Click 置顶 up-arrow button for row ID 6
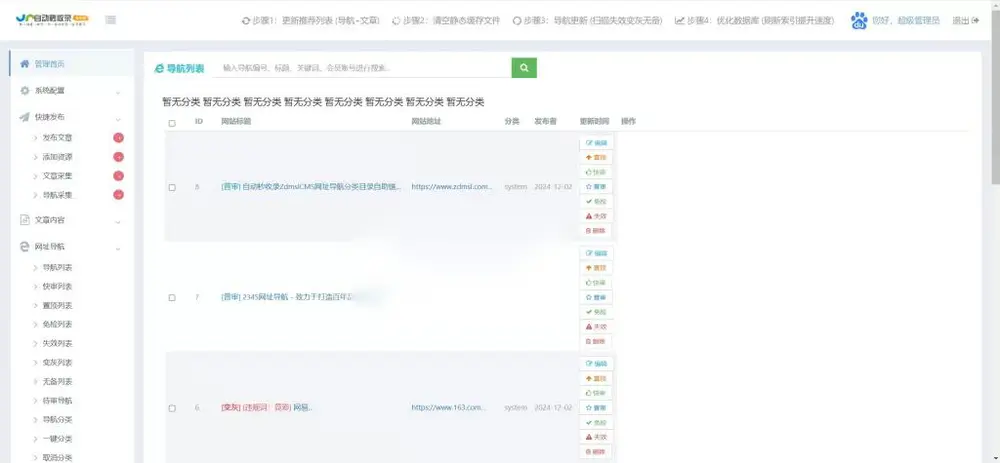 (596, 378)
